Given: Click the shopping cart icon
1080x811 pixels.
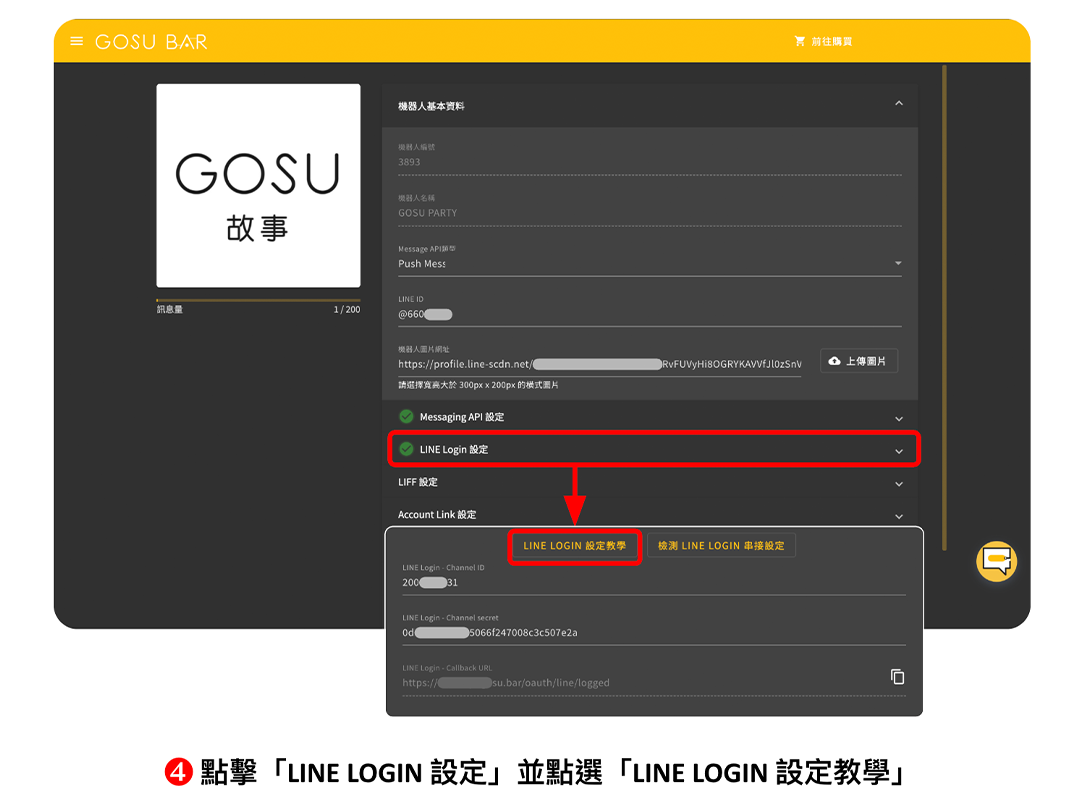Looking at the screenshot, I should point(800,41).
